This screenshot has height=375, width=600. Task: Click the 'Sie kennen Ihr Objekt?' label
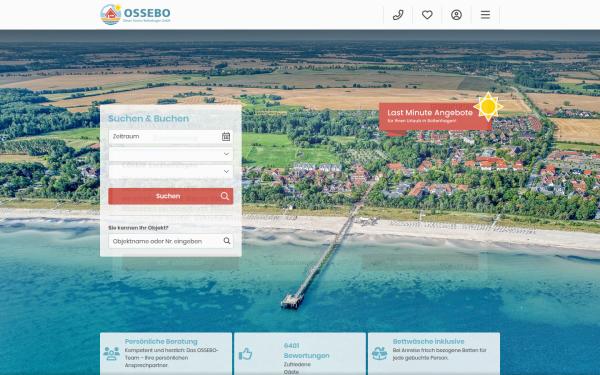click(x=138, y=228)
